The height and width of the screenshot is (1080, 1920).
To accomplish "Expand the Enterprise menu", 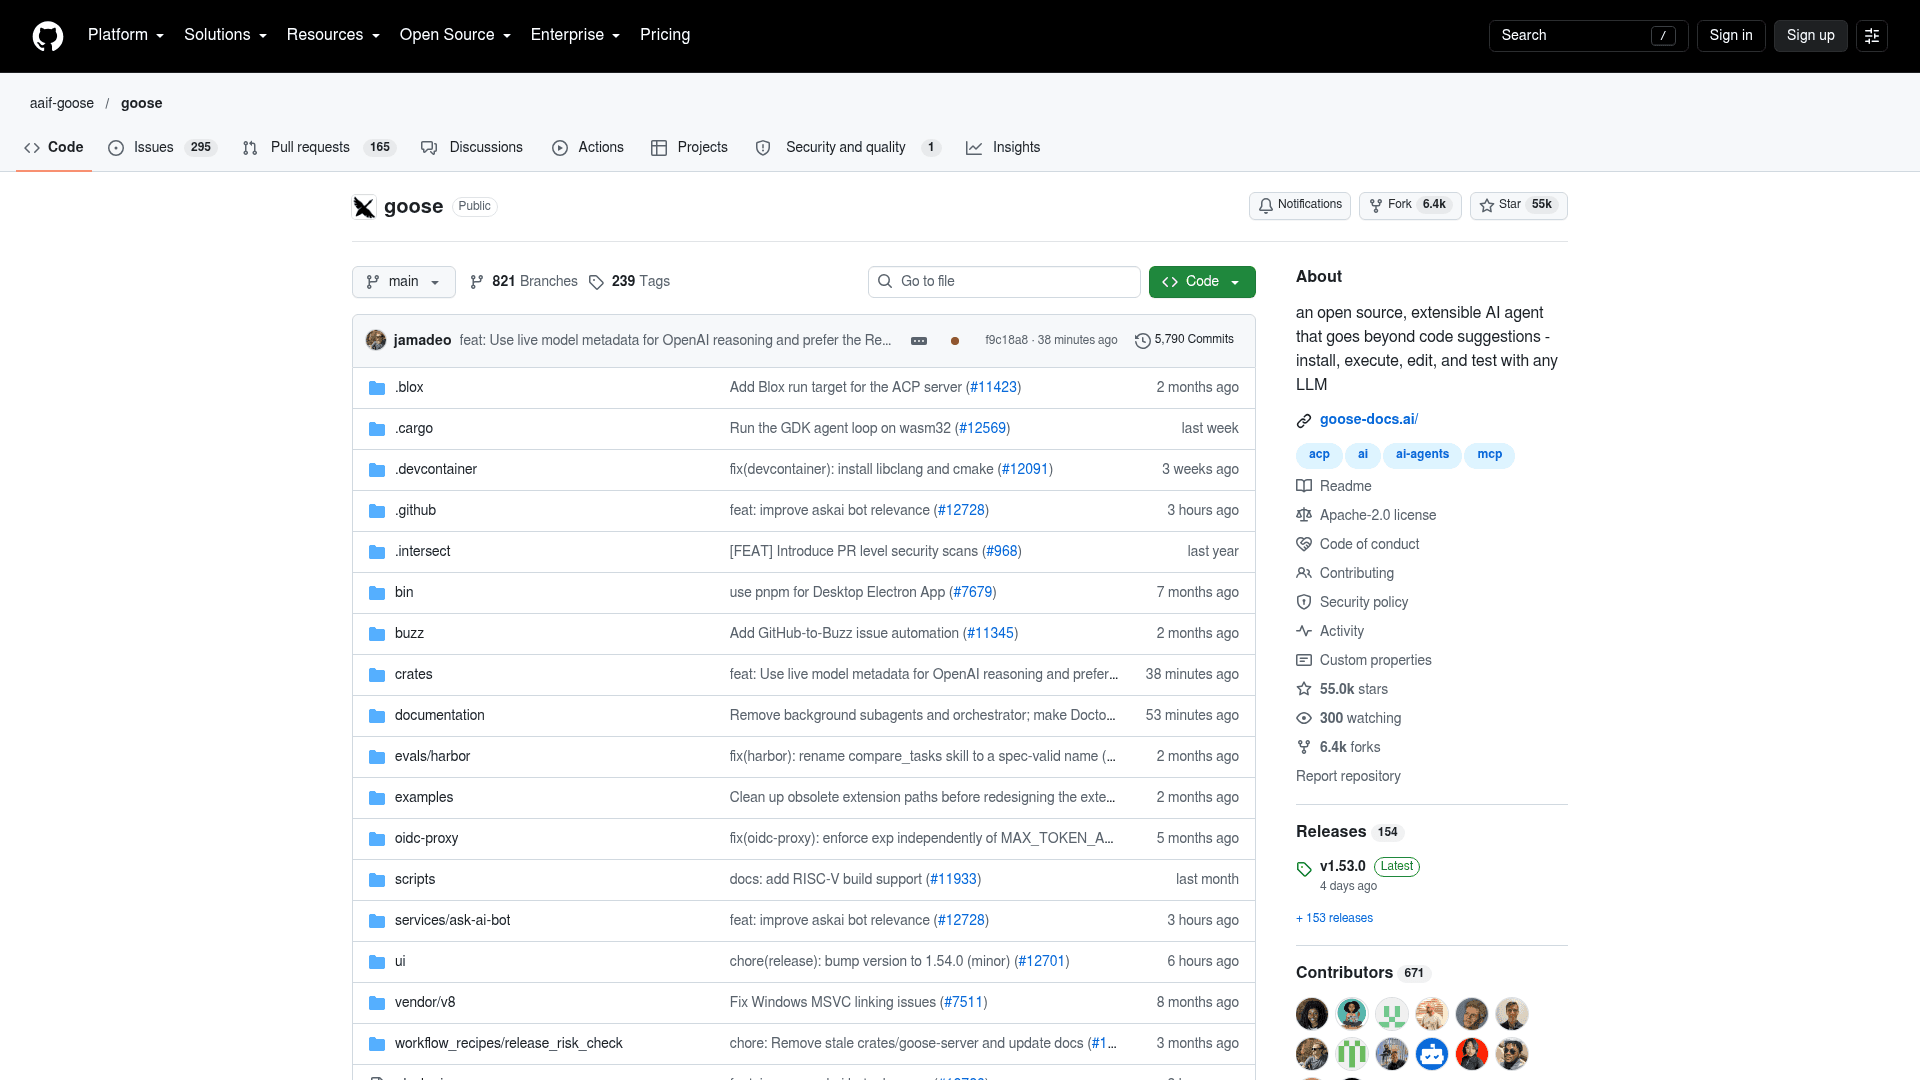I will tap(575, 35).
